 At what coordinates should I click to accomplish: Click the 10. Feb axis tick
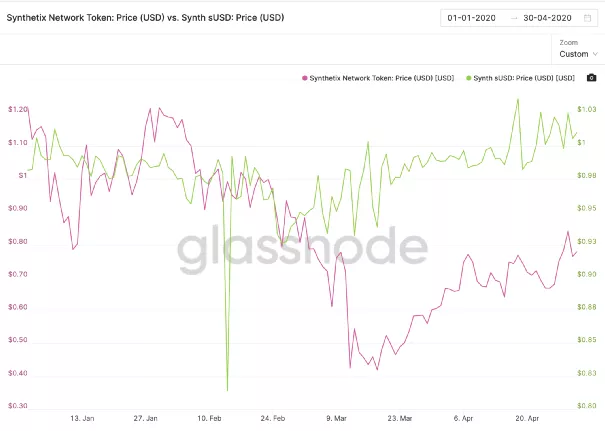click(210, 419)
